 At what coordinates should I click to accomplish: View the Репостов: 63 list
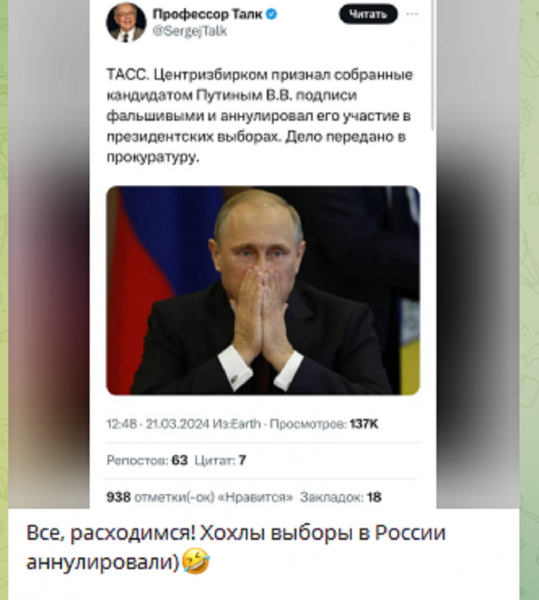(x=147, y=460)
